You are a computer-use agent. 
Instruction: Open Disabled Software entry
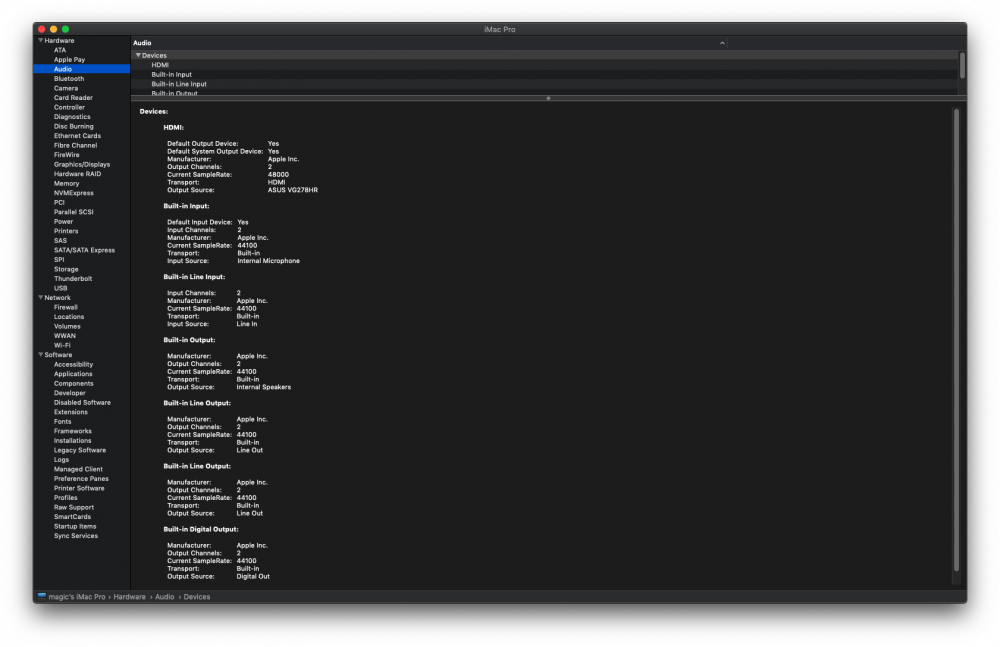coord(82,403)
